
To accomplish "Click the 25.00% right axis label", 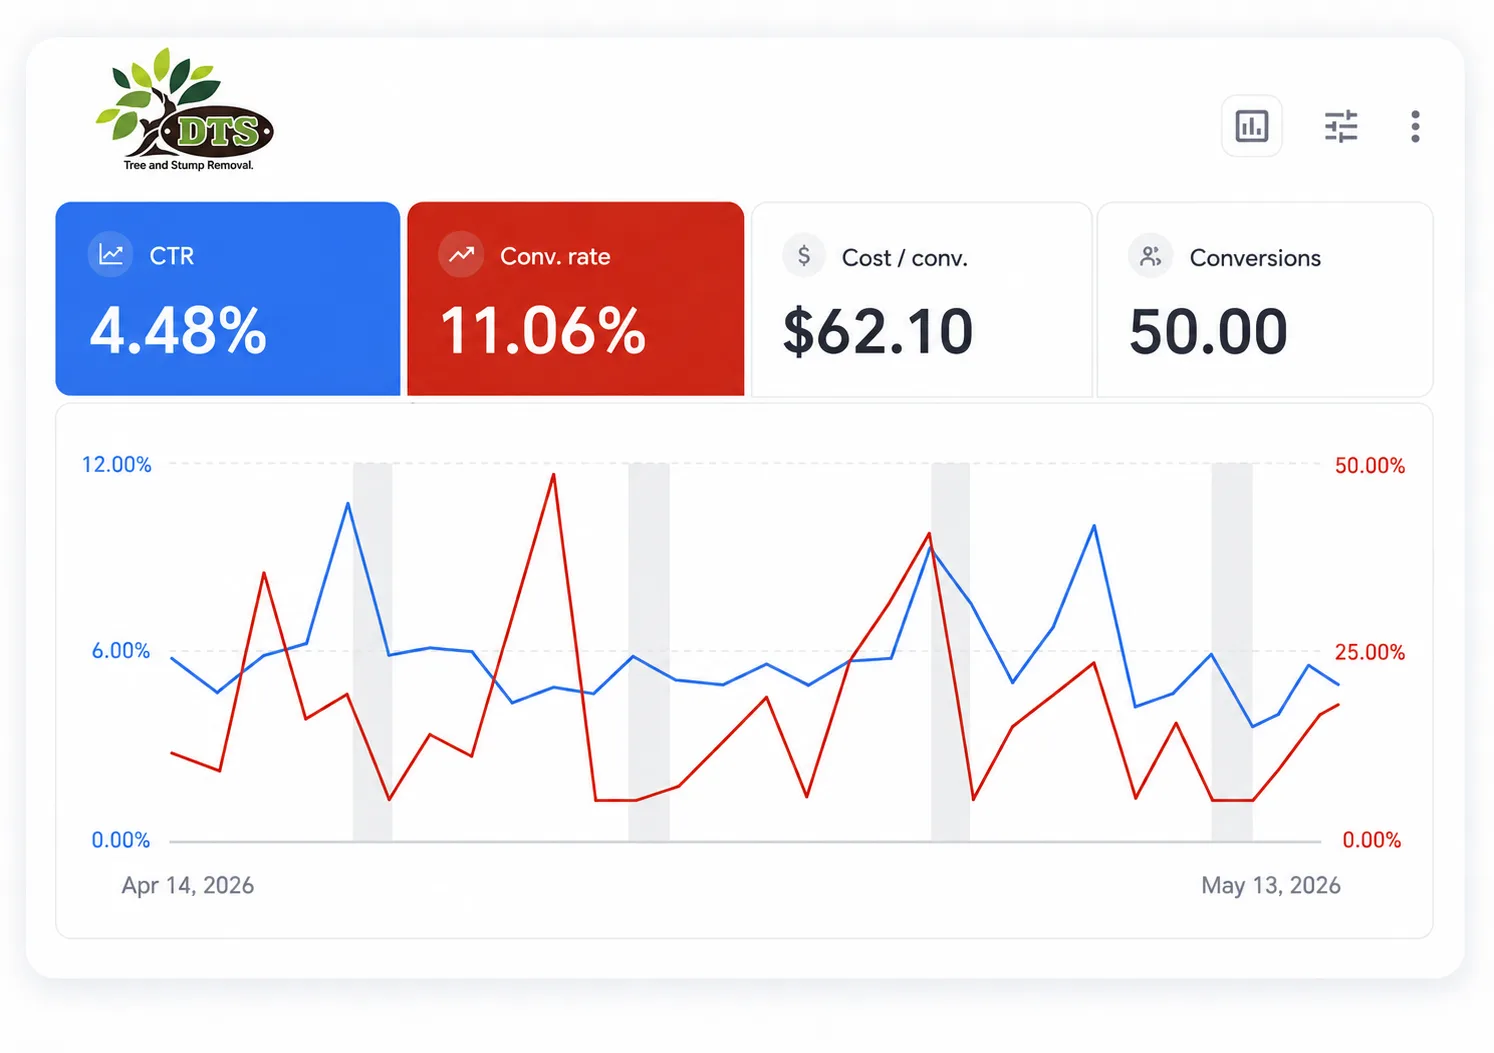I will click(x=1370, y=653).
